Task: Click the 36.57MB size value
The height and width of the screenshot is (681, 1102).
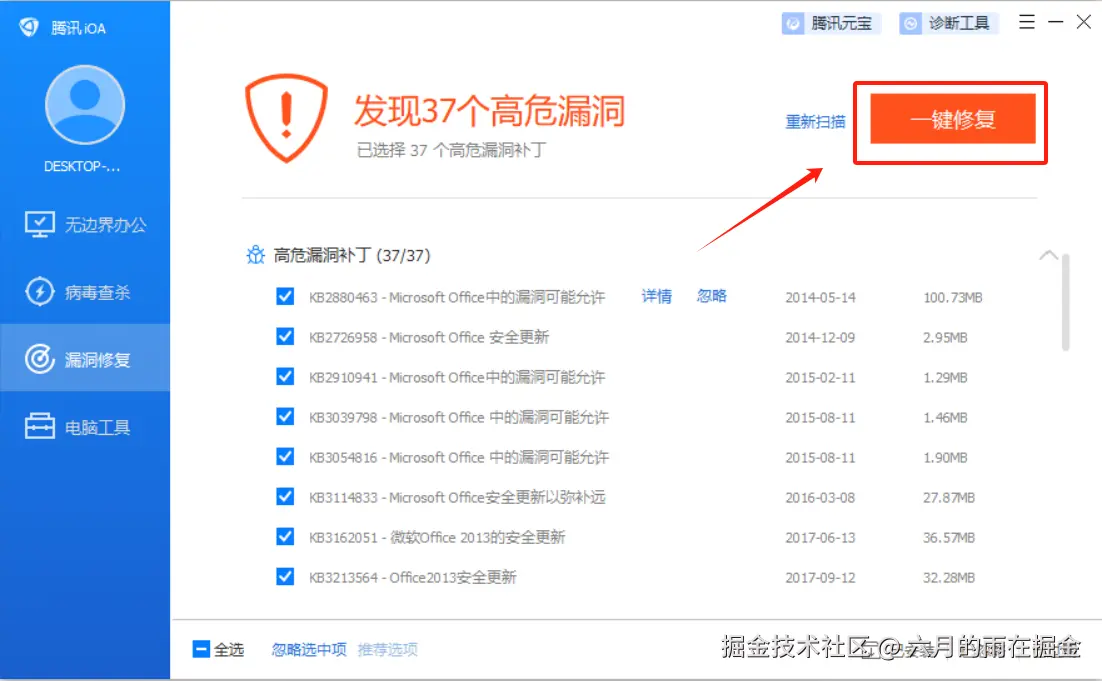Action: (x=949, y=538)
